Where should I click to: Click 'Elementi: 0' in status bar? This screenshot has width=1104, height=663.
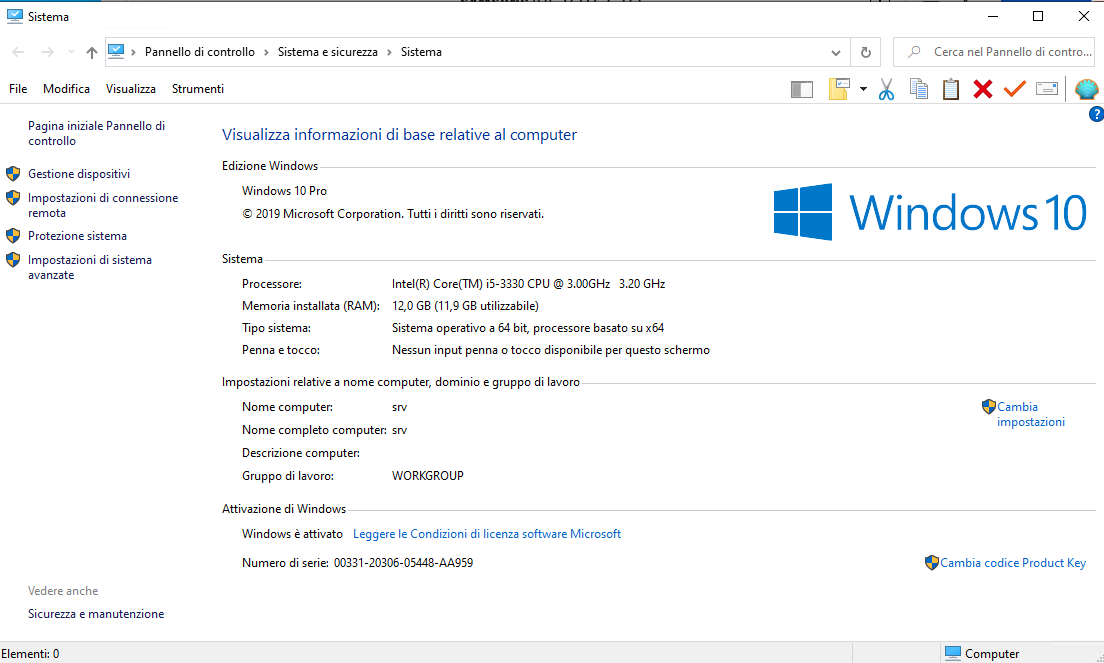[x=30, y=654]
